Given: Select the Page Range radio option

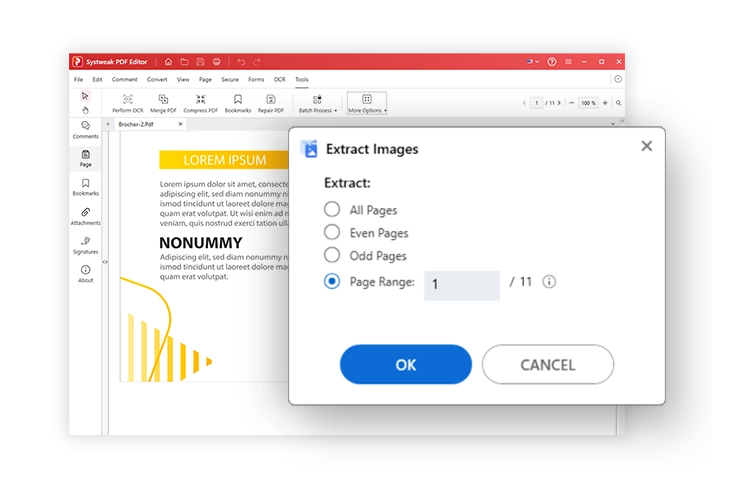Looking at the screenshot, I should (332, 281).
